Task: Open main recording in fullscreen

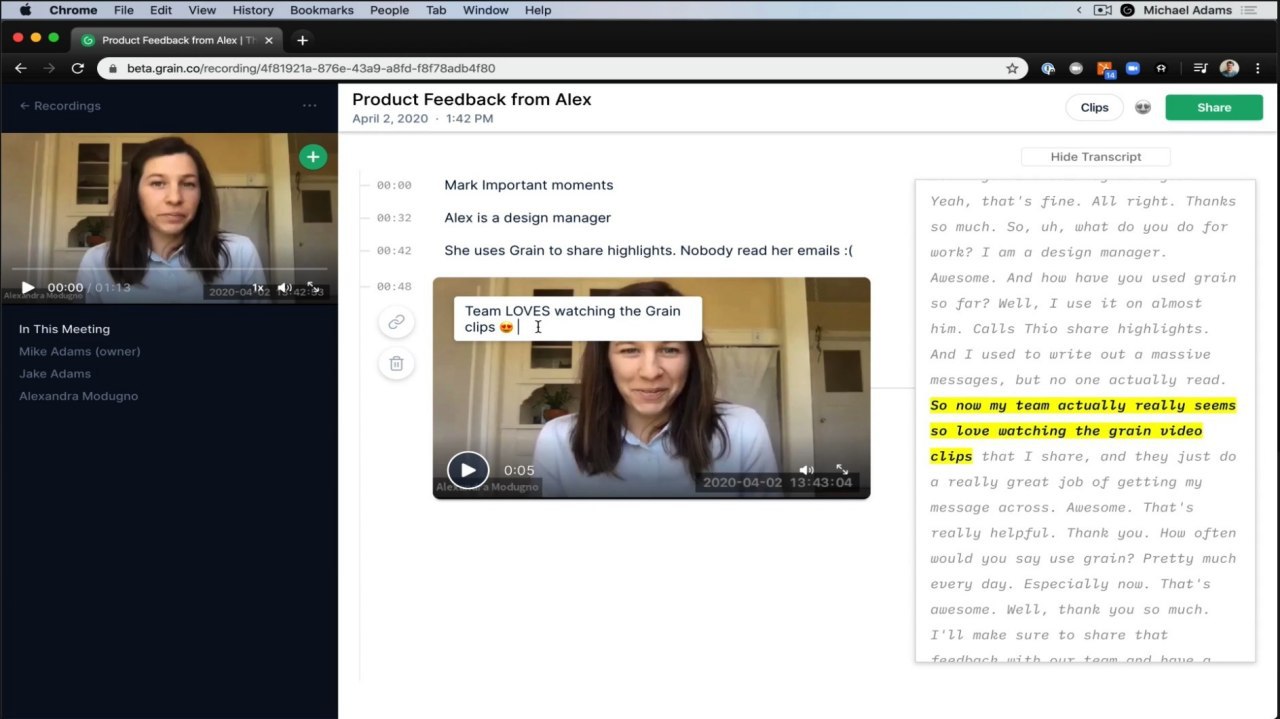Action: 313,288
